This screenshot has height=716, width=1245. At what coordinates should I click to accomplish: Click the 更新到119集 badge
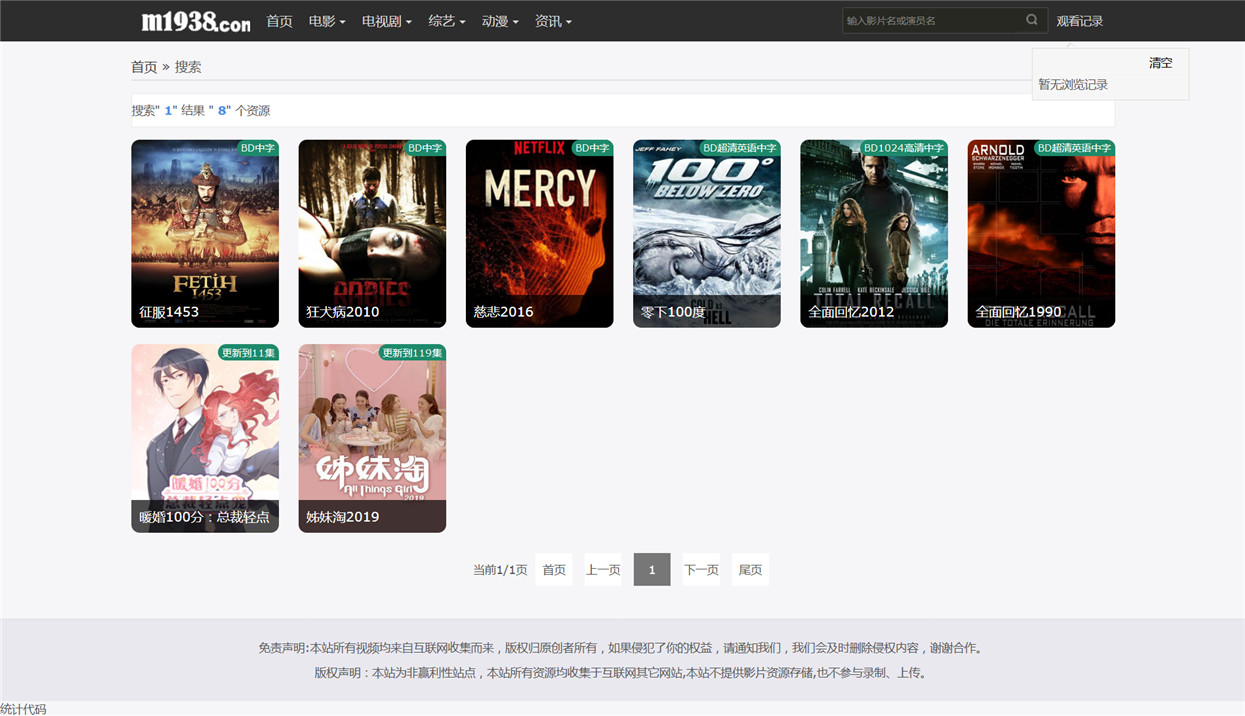pyautogui.click(x=412, y=353)
